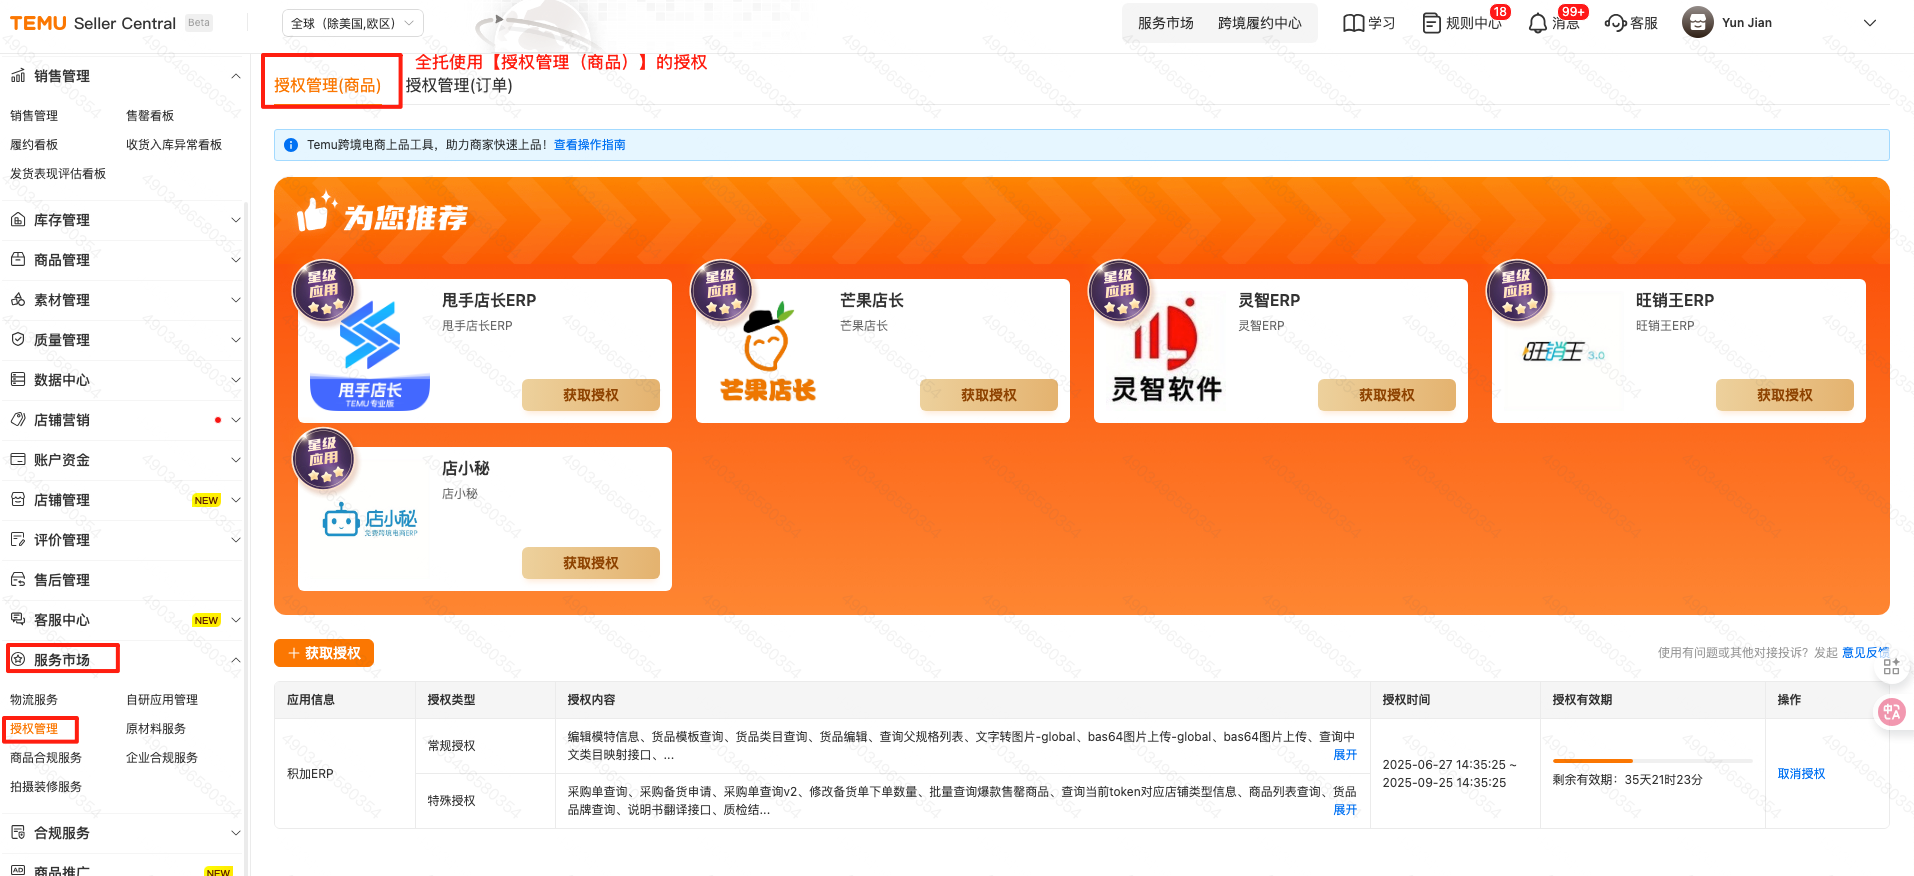Expand the account menu chevron
This screenshot has height=876, width=1914.
pyautogui.click(x=1870, y=23)
